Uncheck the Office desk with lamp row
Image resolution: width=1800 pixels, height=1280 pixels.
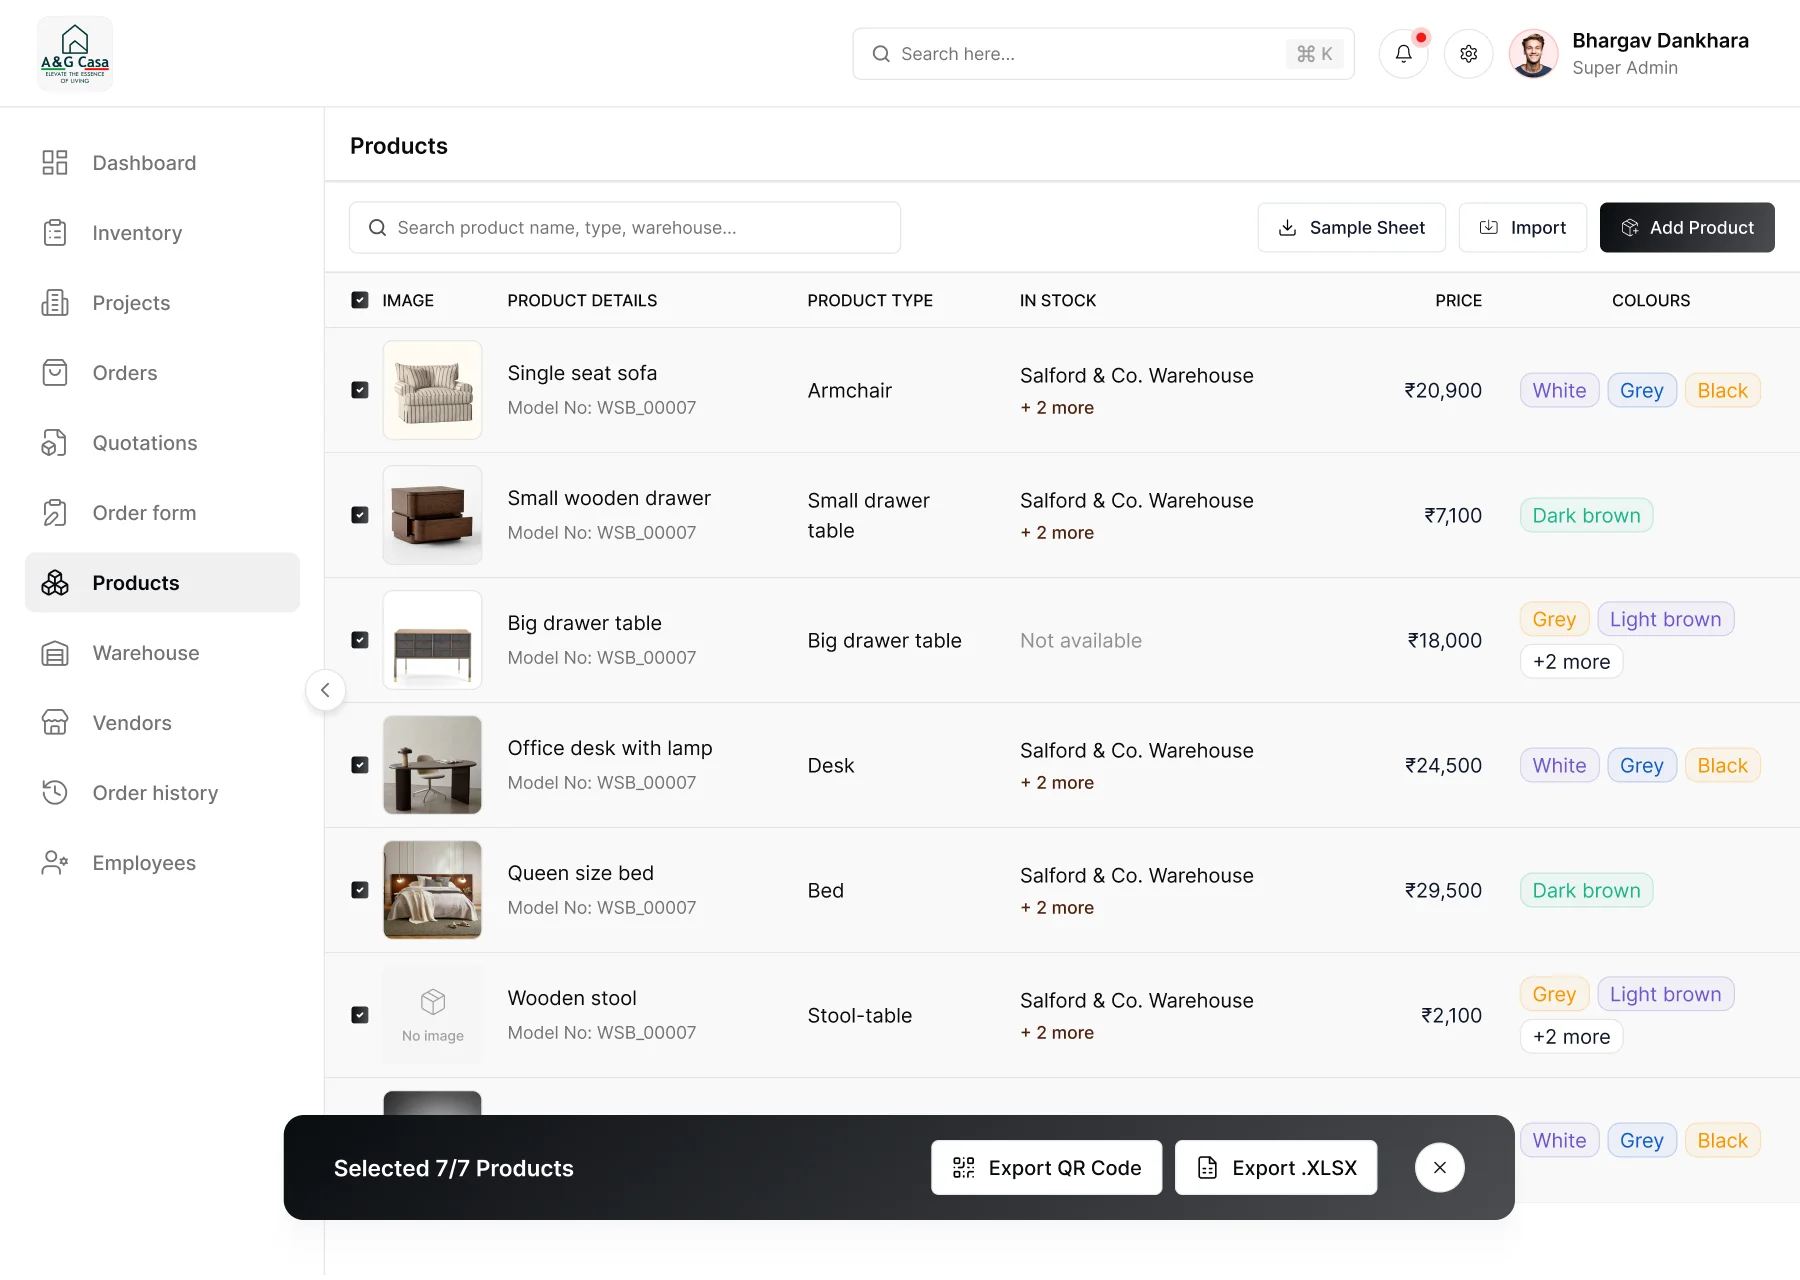point(360,765)
